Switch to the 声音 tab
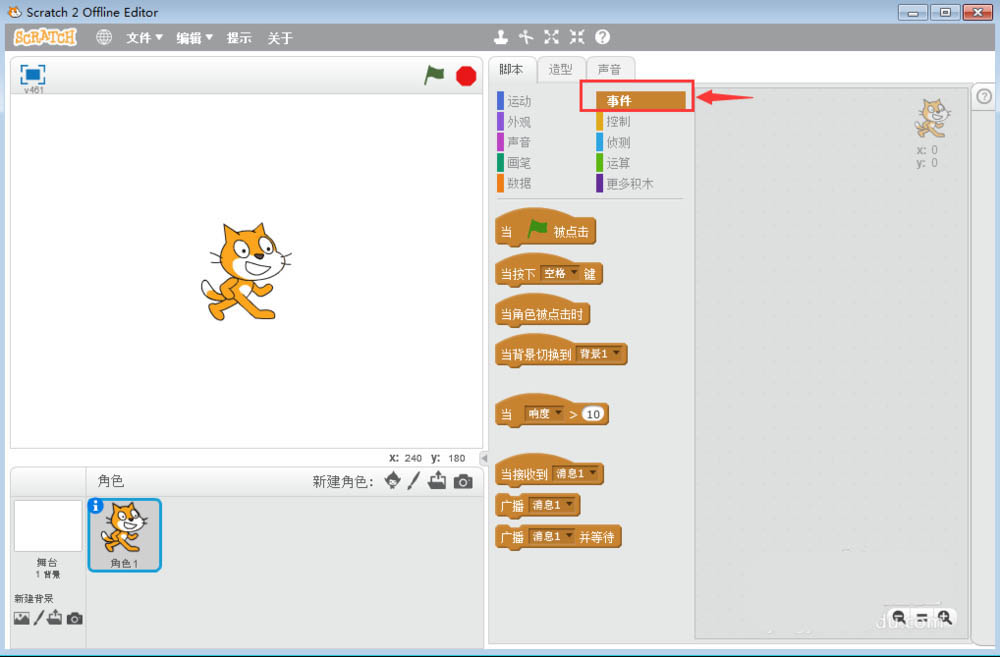1000x657 pixels. (x=610, y=69)
